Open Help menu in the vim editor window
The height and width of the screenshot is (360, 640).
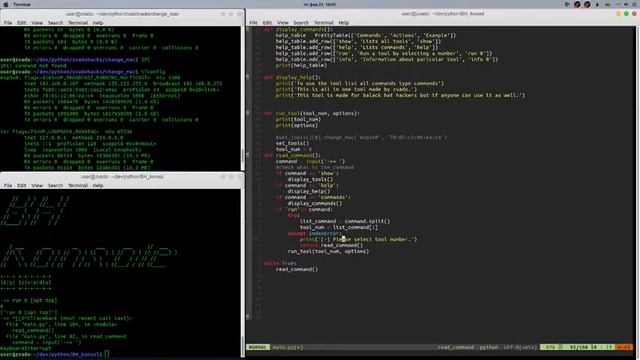coord(344,23)
